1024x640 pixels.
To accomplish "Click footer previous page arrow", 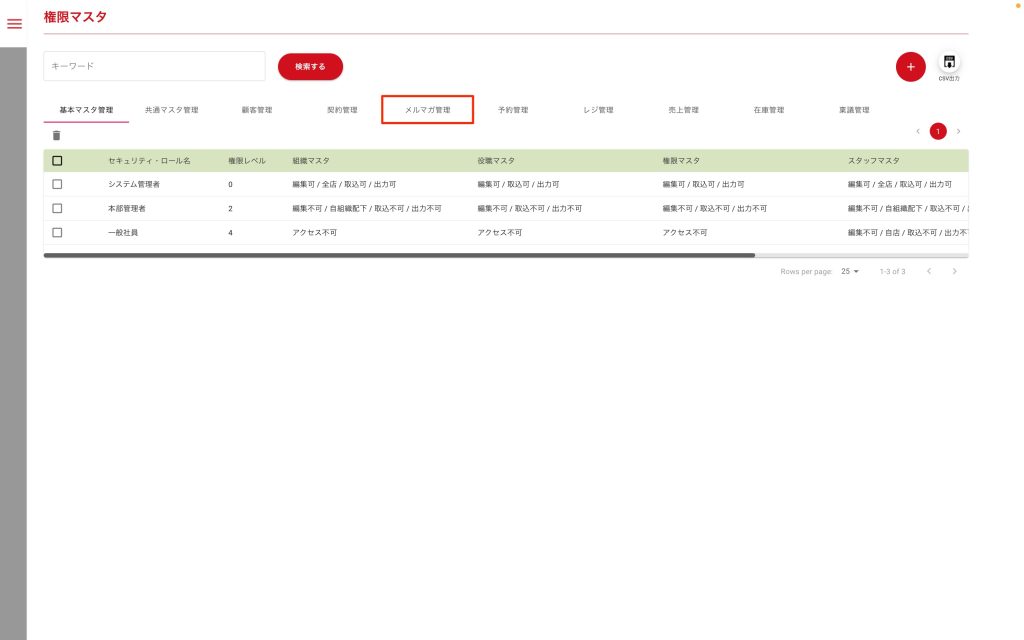I will [x=929, y=271].
